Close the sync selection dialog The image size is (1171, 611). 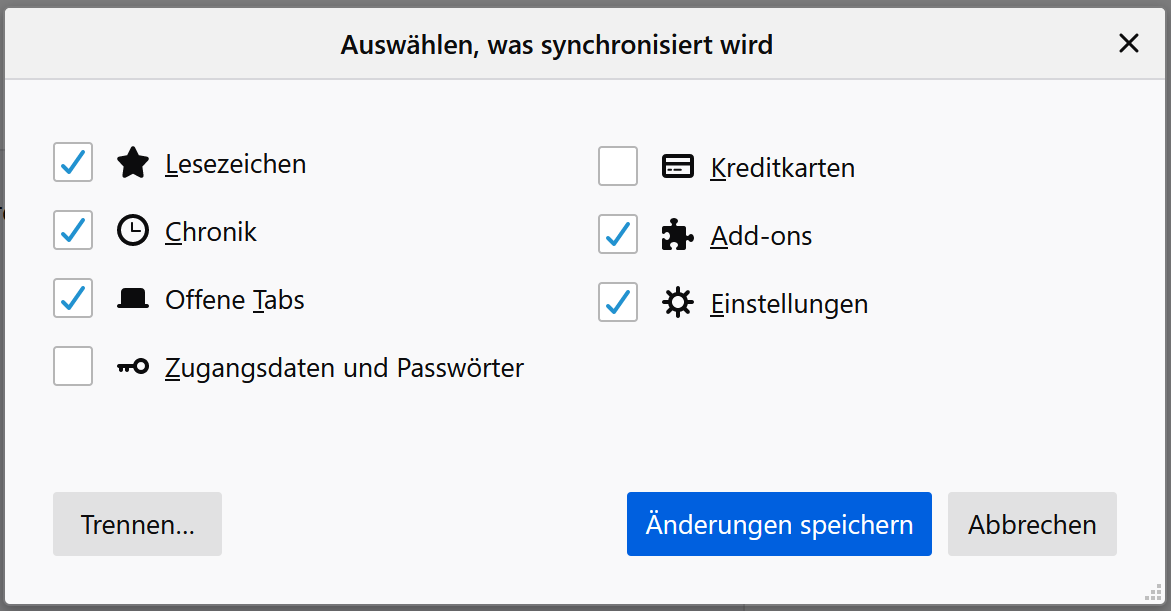[x=1129, y=44]
